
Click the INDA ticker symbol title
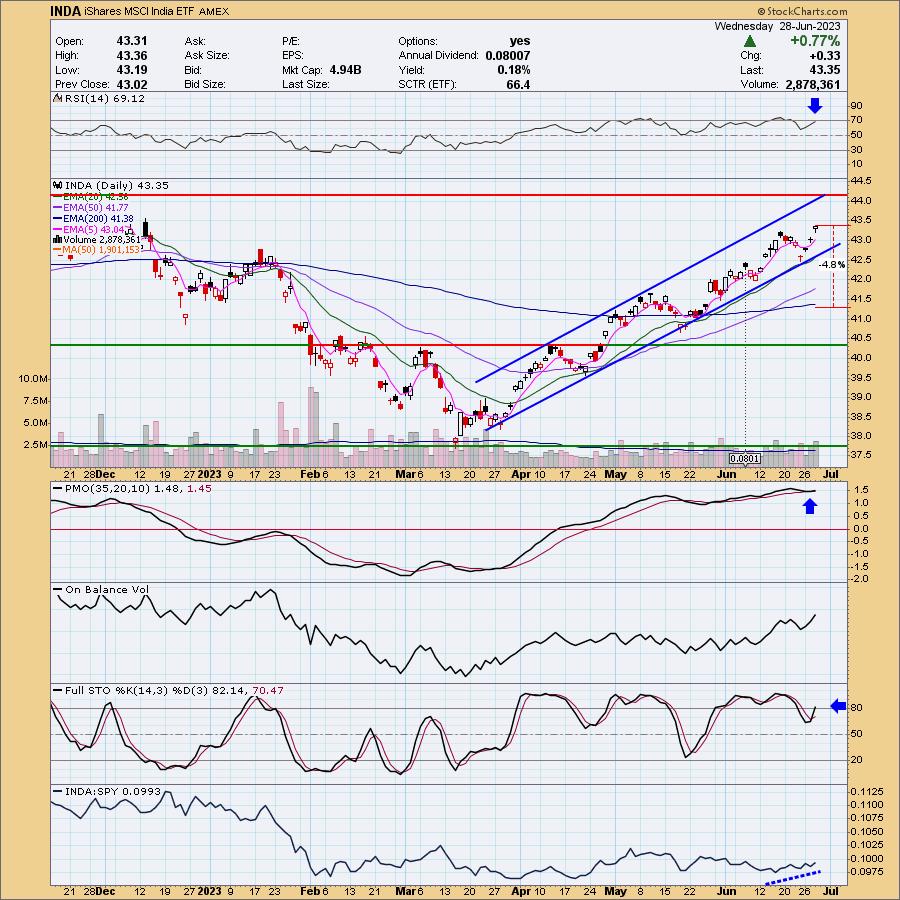click(x=65, y=11)
